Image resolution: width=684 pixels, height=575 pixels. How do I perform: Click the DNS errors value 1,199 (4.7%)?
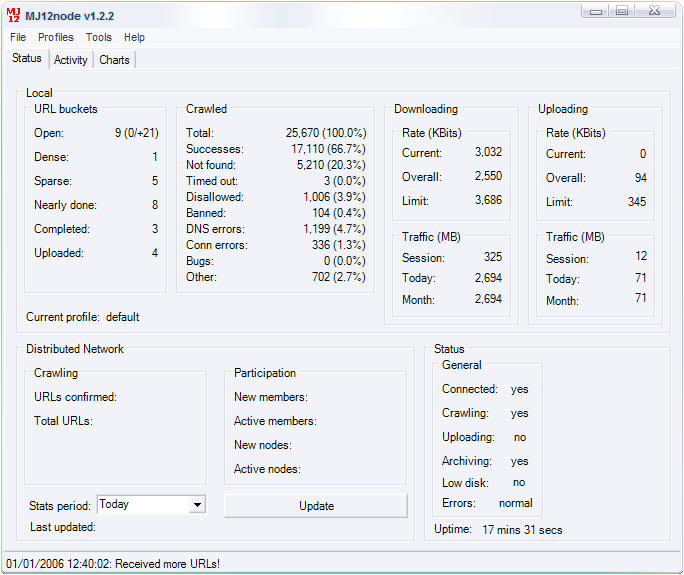click(335, 229)
